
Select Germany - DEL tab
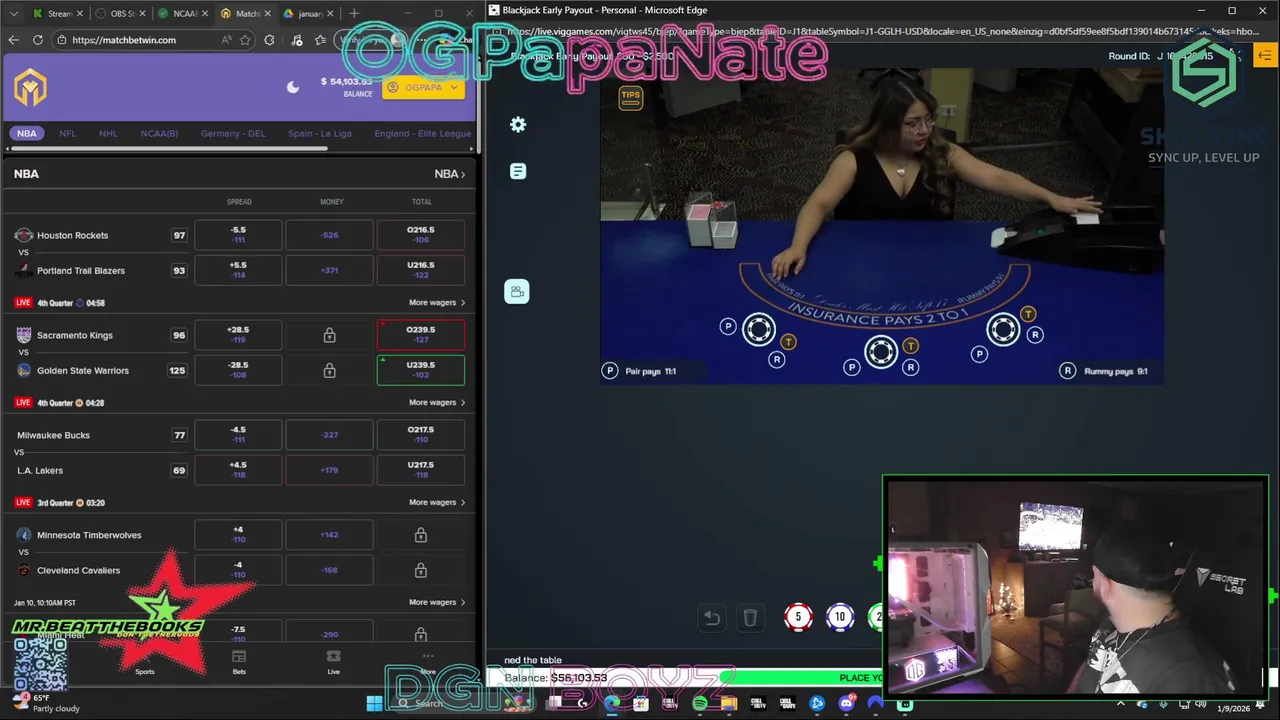(233, 133)
